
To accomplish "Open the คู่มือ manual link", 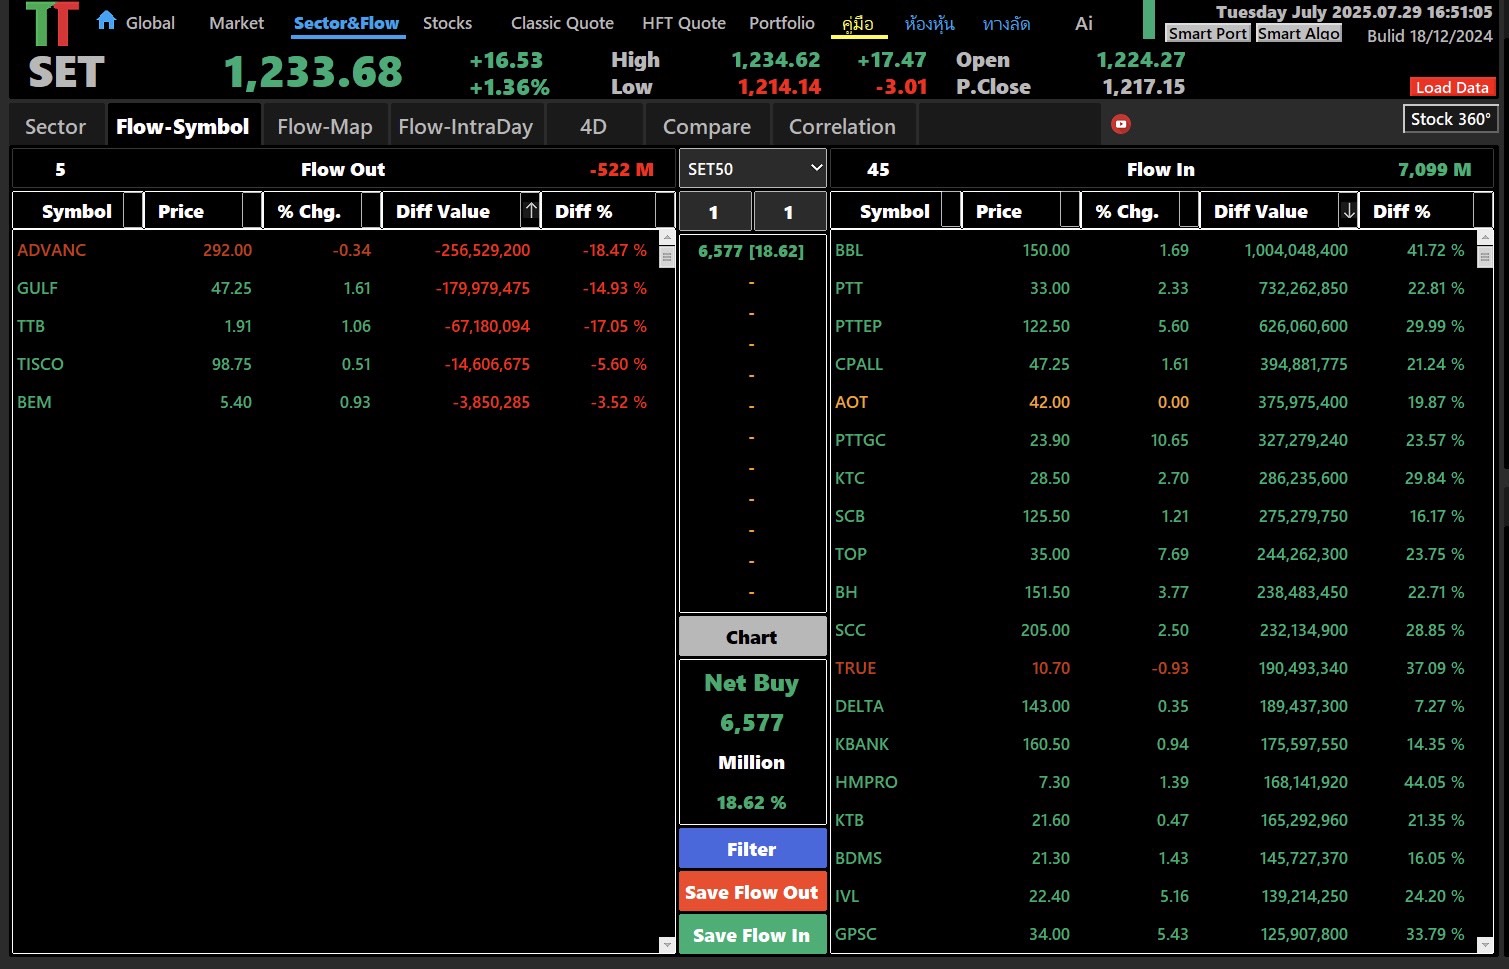I will [858, 23].
